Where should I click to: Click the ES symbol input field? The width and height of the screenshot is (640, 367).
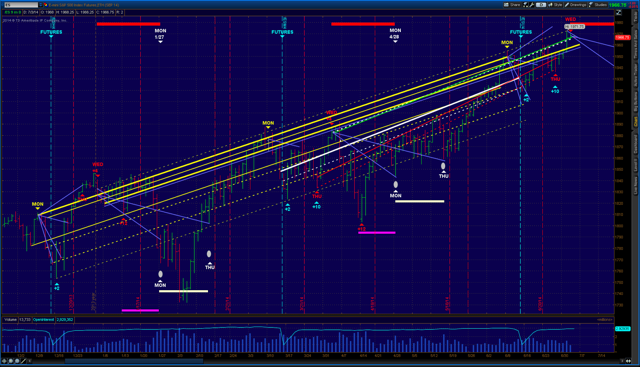(x=21, y=5)
